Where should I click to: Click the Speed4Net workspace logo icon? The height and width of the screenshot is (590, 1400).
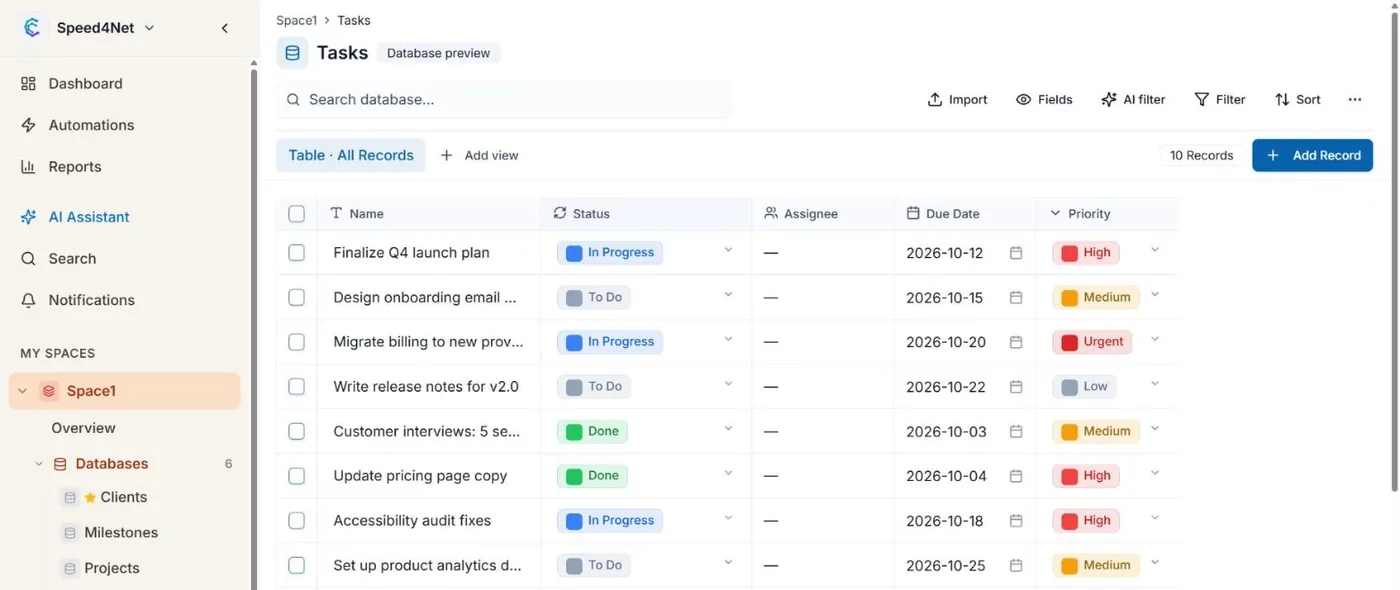tap(32, 28)
